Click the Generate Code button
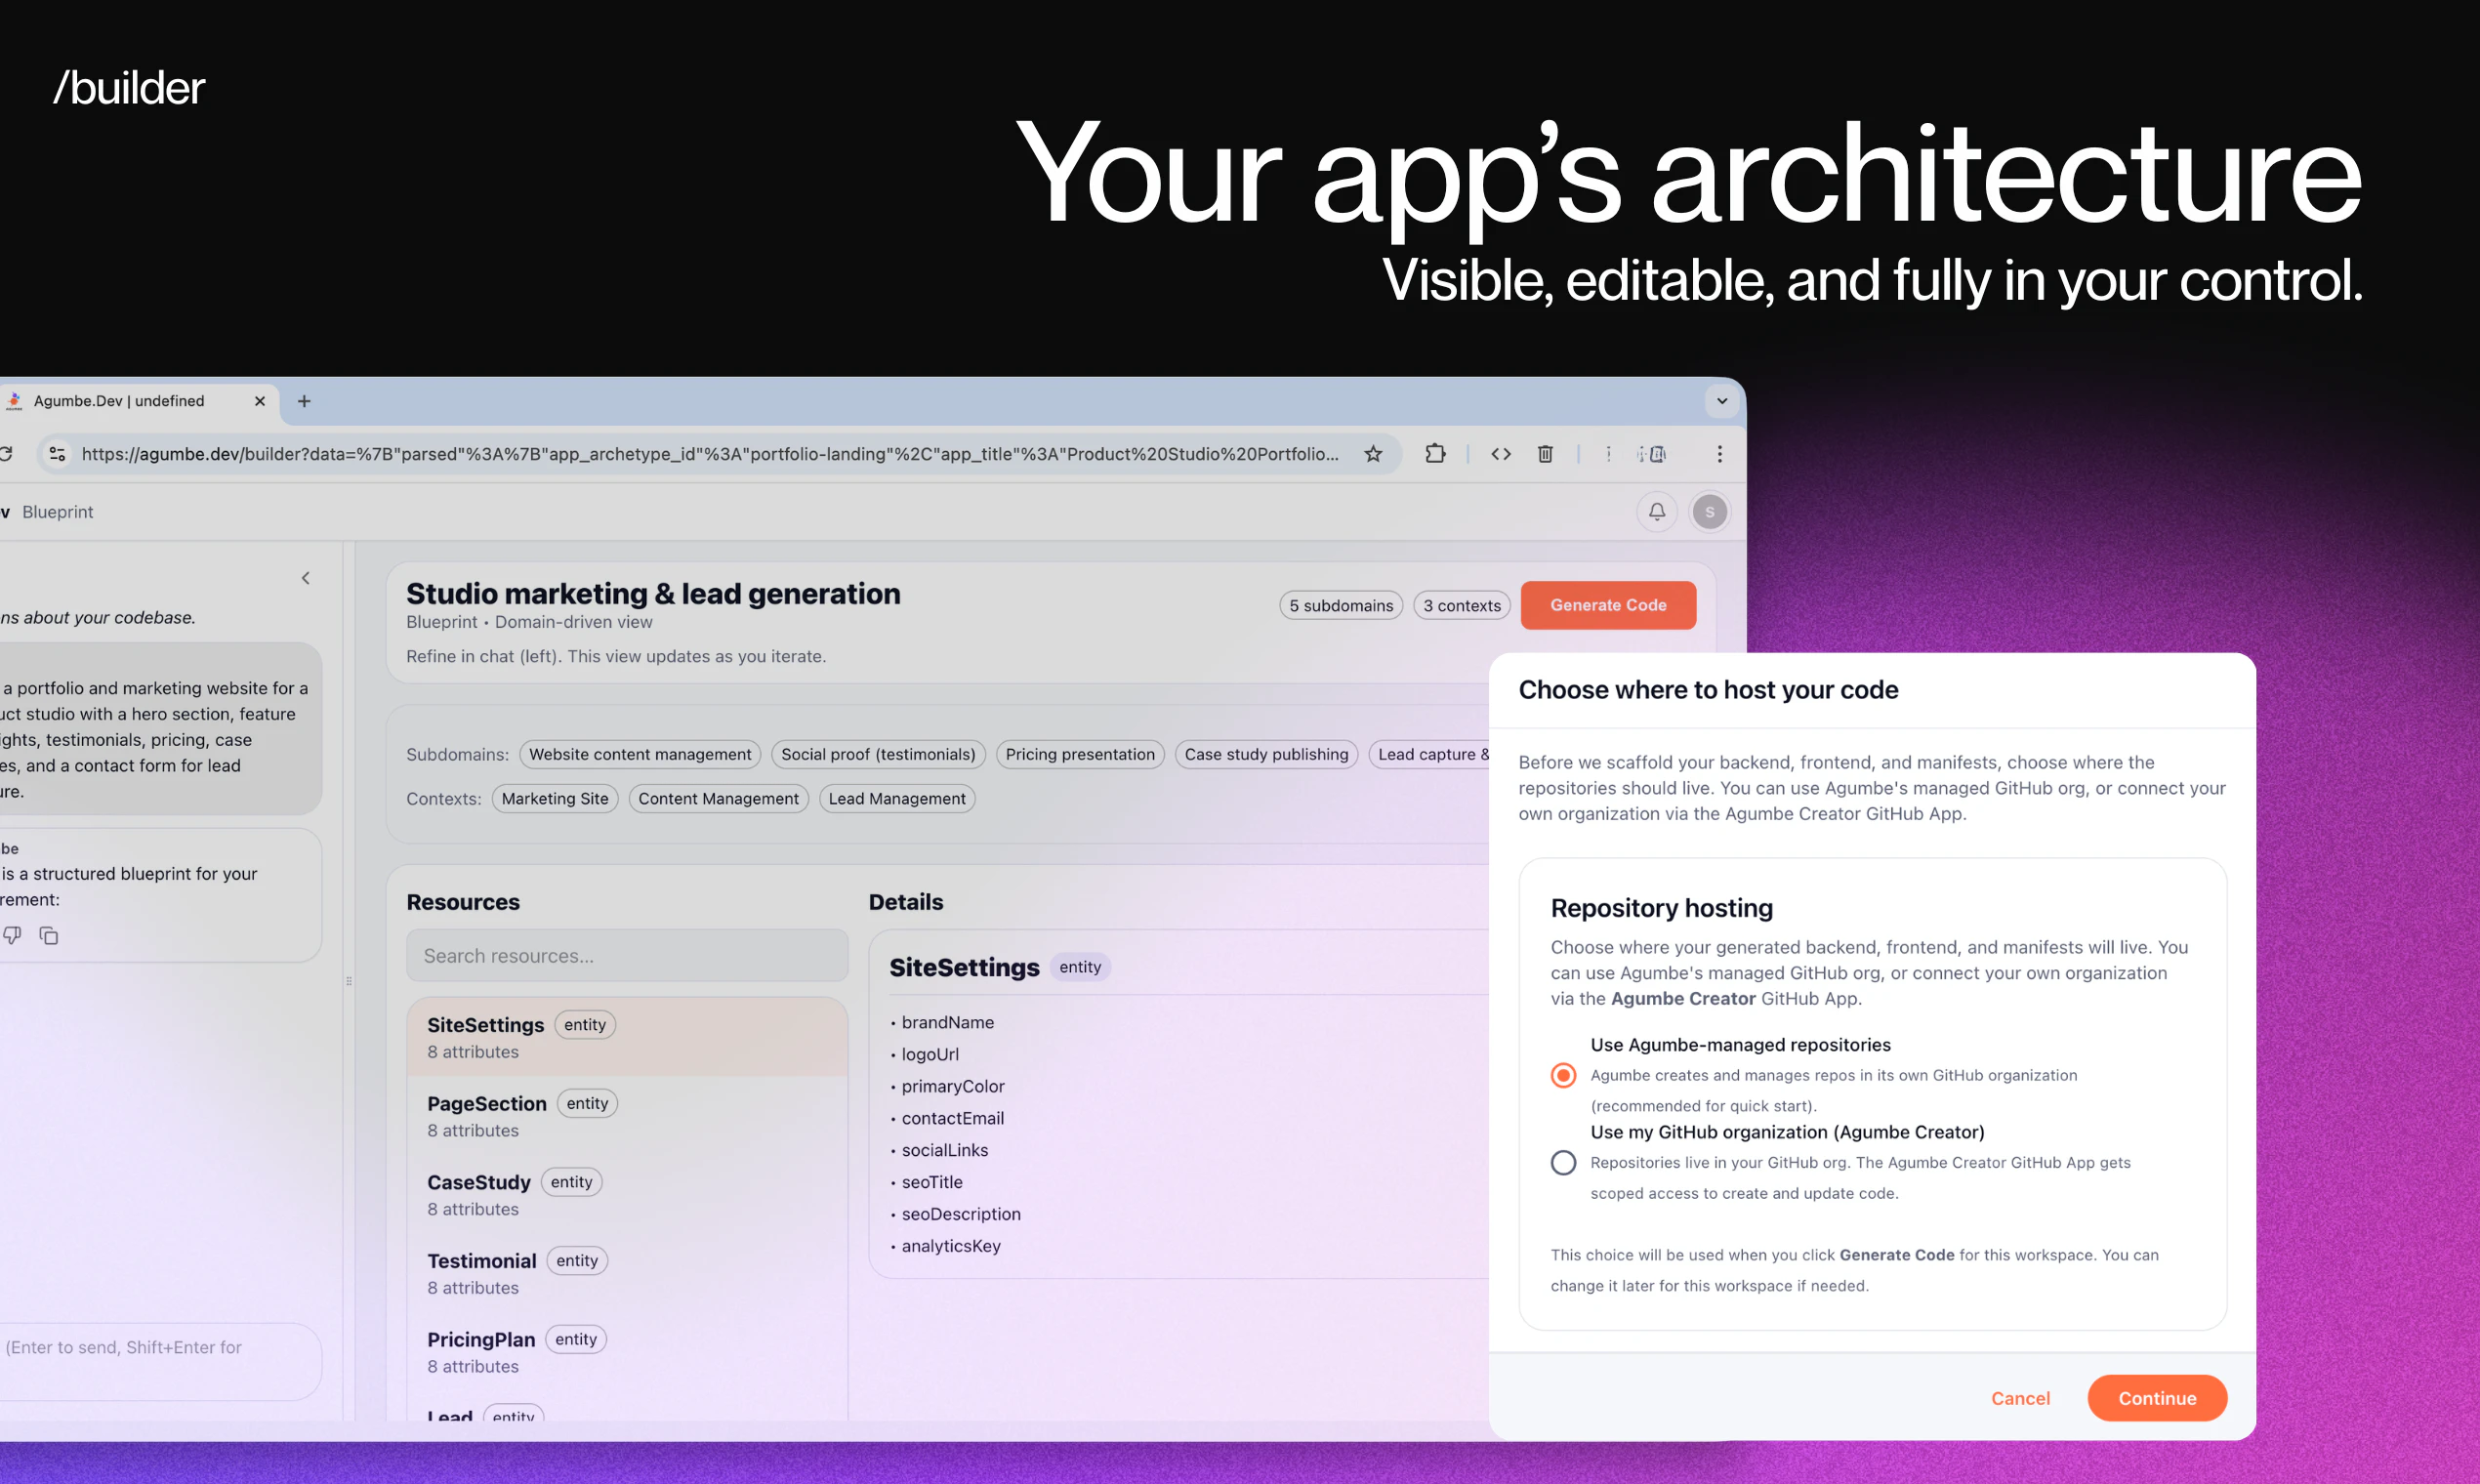 click(x=1607, y=604)
